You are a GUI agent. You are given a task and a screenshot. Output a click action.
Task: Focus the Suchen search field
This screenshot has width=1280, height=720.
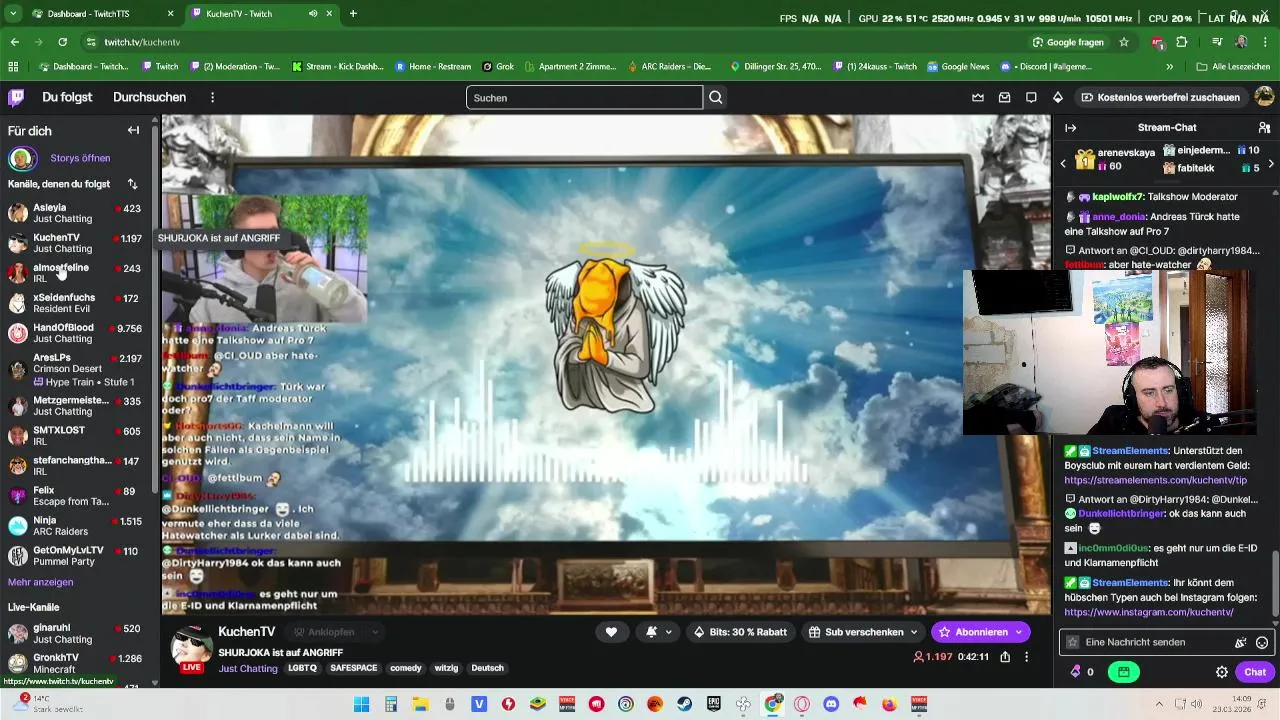click(584, 97)
